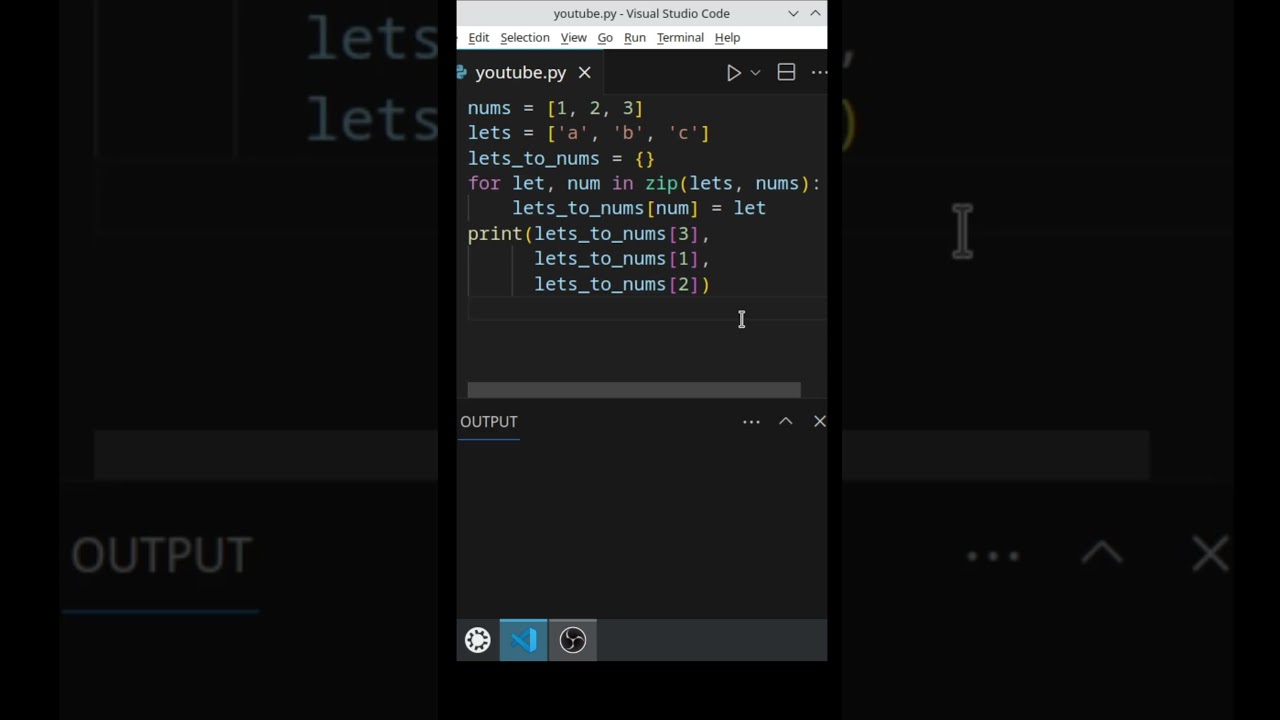
Task: Click 'lets_to_nums[1],' argument line
Action: [621, 259]
